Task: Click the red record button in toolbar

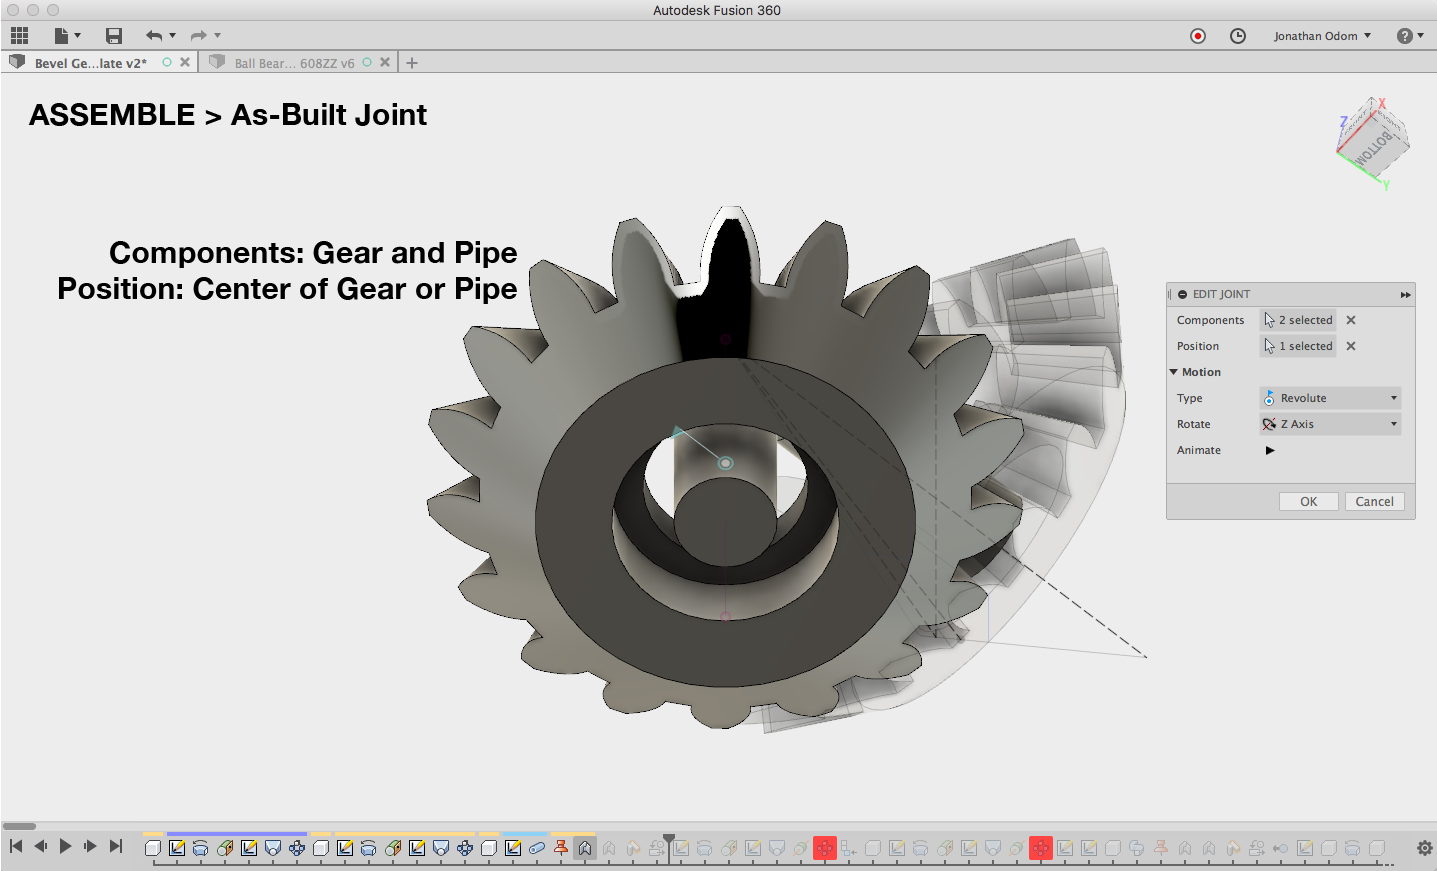Action: click(x=1198, y=36)
